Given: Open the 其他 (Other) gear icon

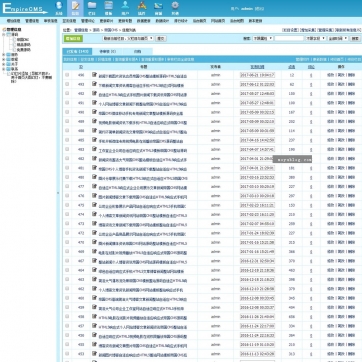Looking at the screenshot, I should (175, 8).
